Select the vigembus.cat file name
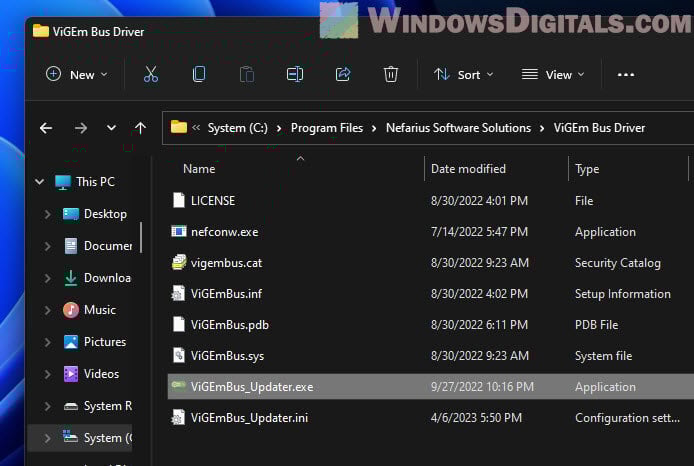 226,263
